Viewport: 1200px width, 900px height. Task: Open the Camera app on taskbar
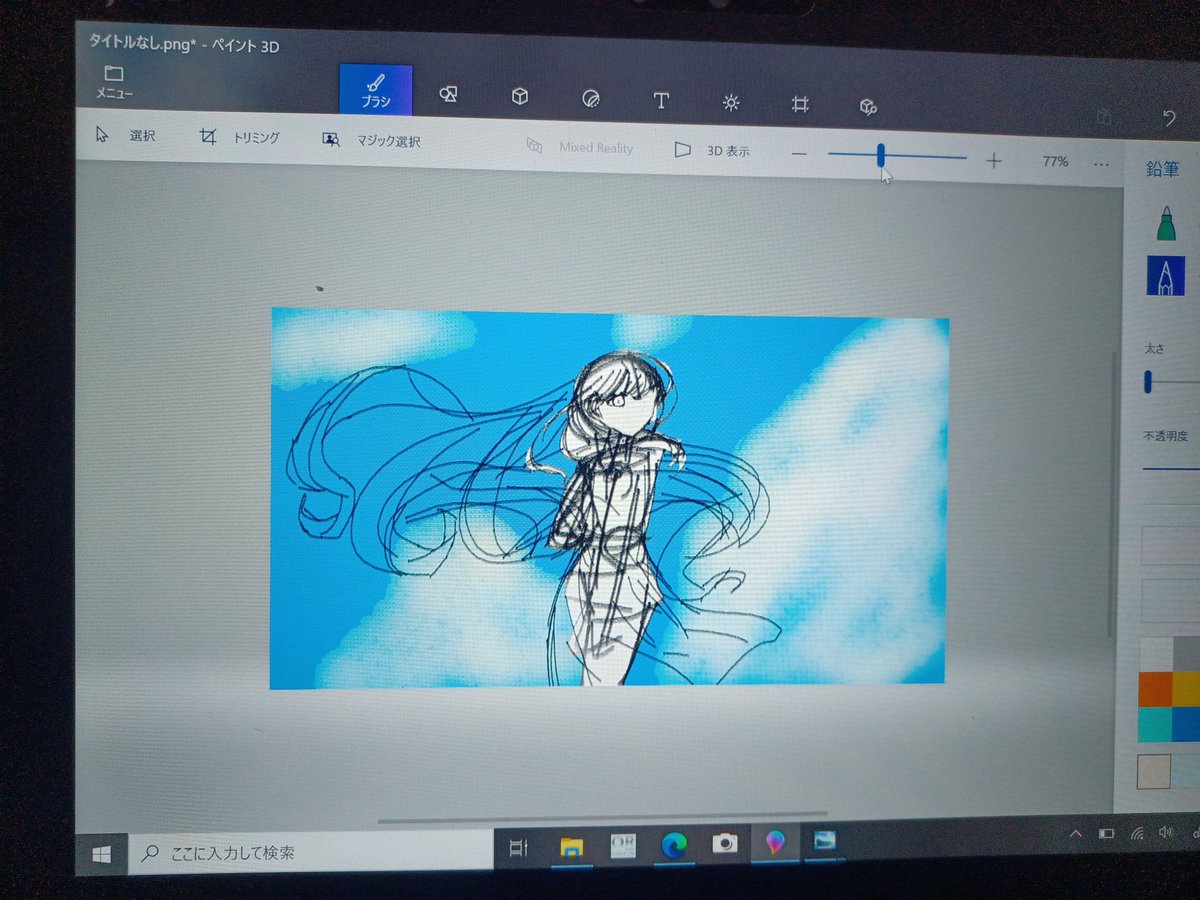[725, 844]
